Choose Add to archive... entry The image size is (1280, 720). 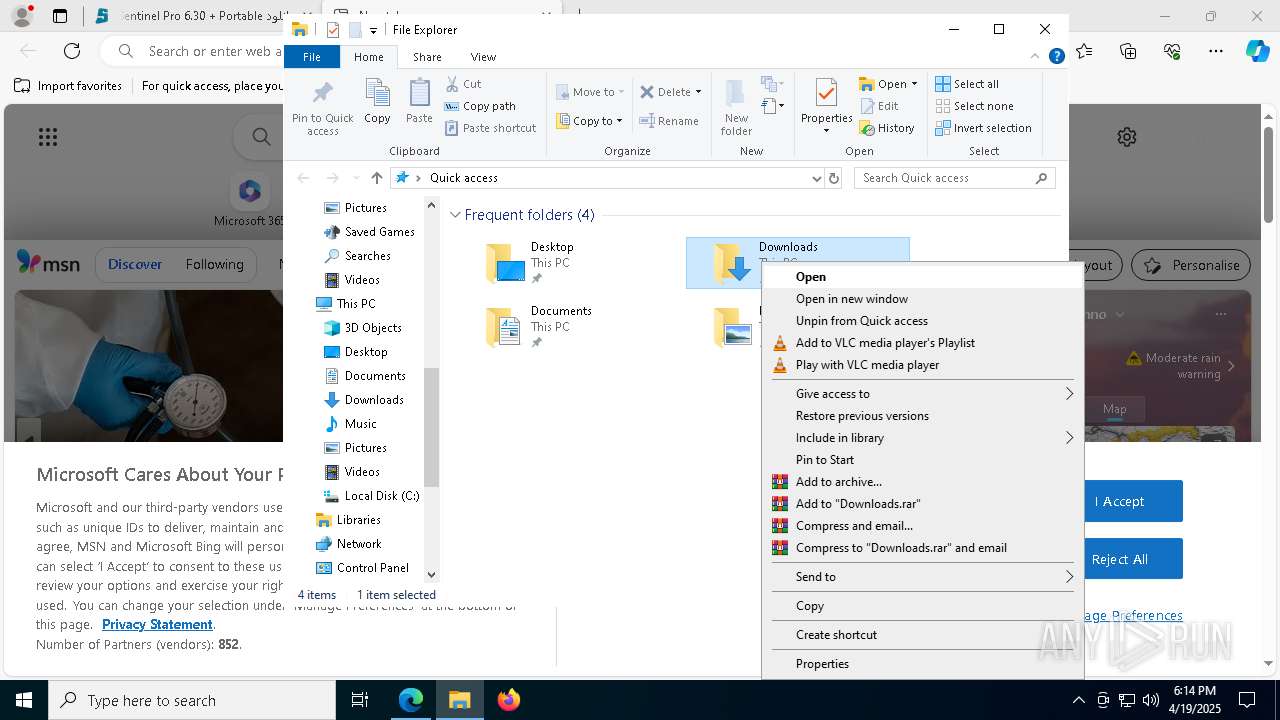pos(922,482)
